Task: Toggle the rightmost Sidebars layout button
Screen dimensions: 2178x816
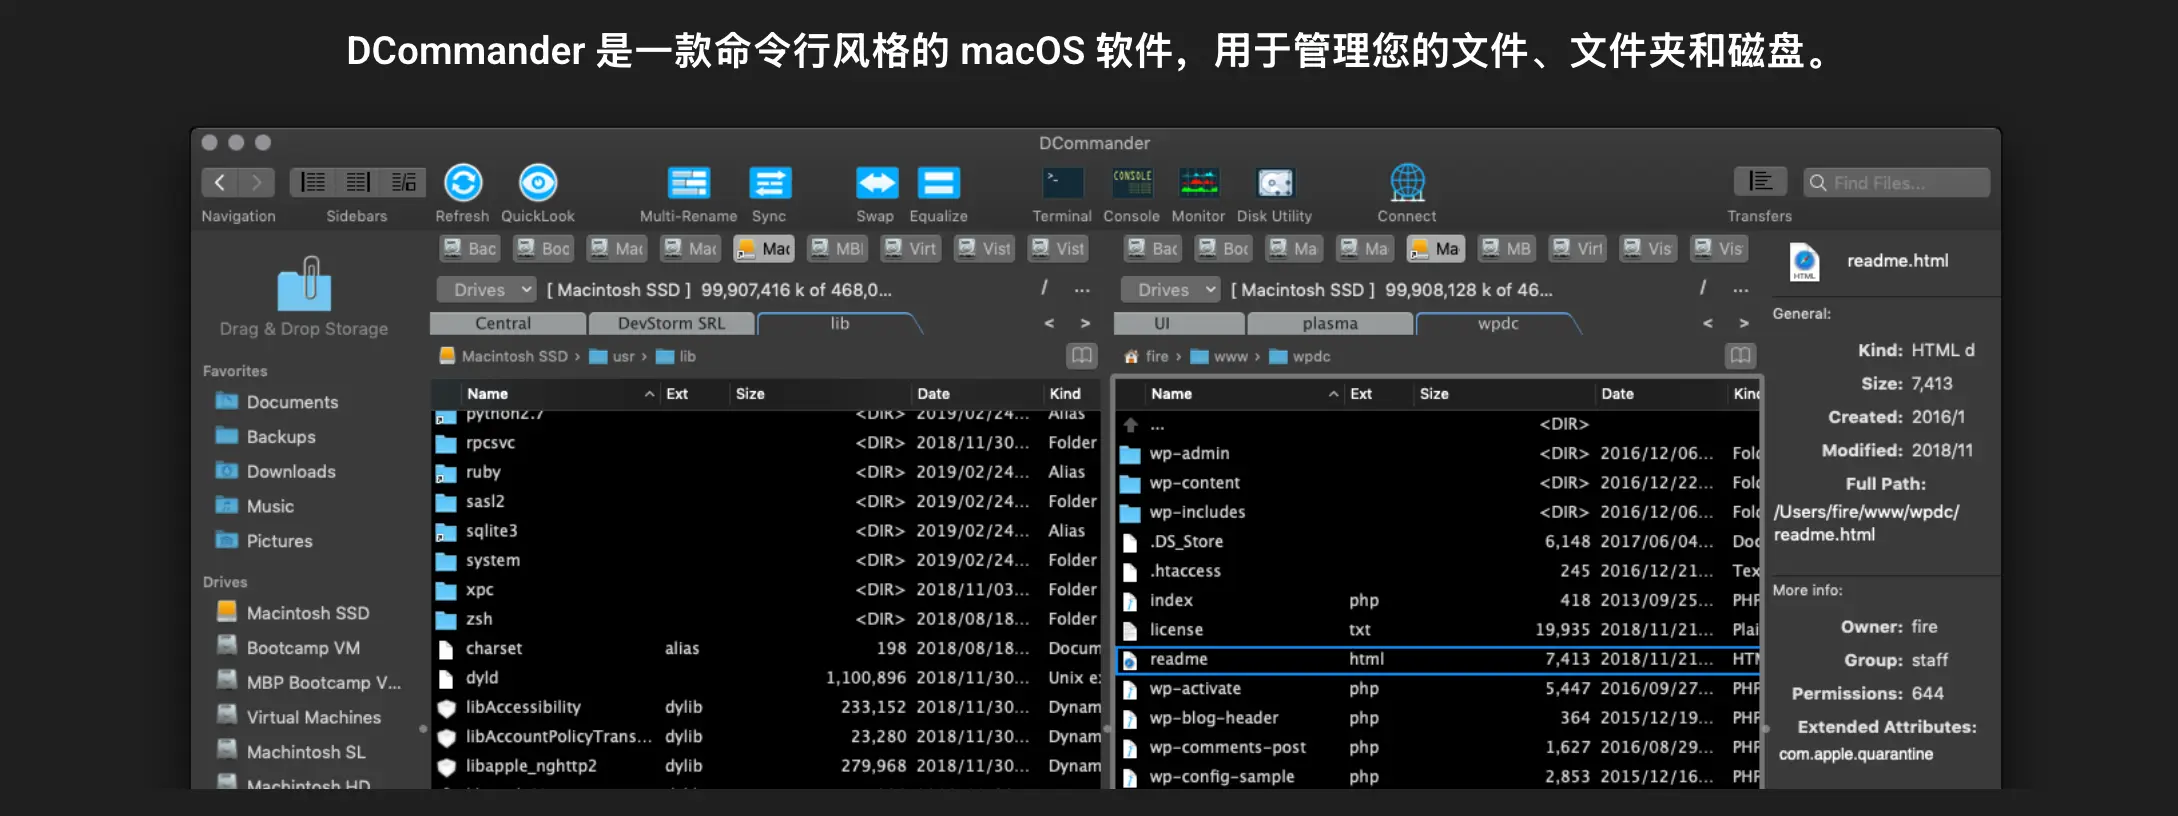Action: (x=403, y=182)
